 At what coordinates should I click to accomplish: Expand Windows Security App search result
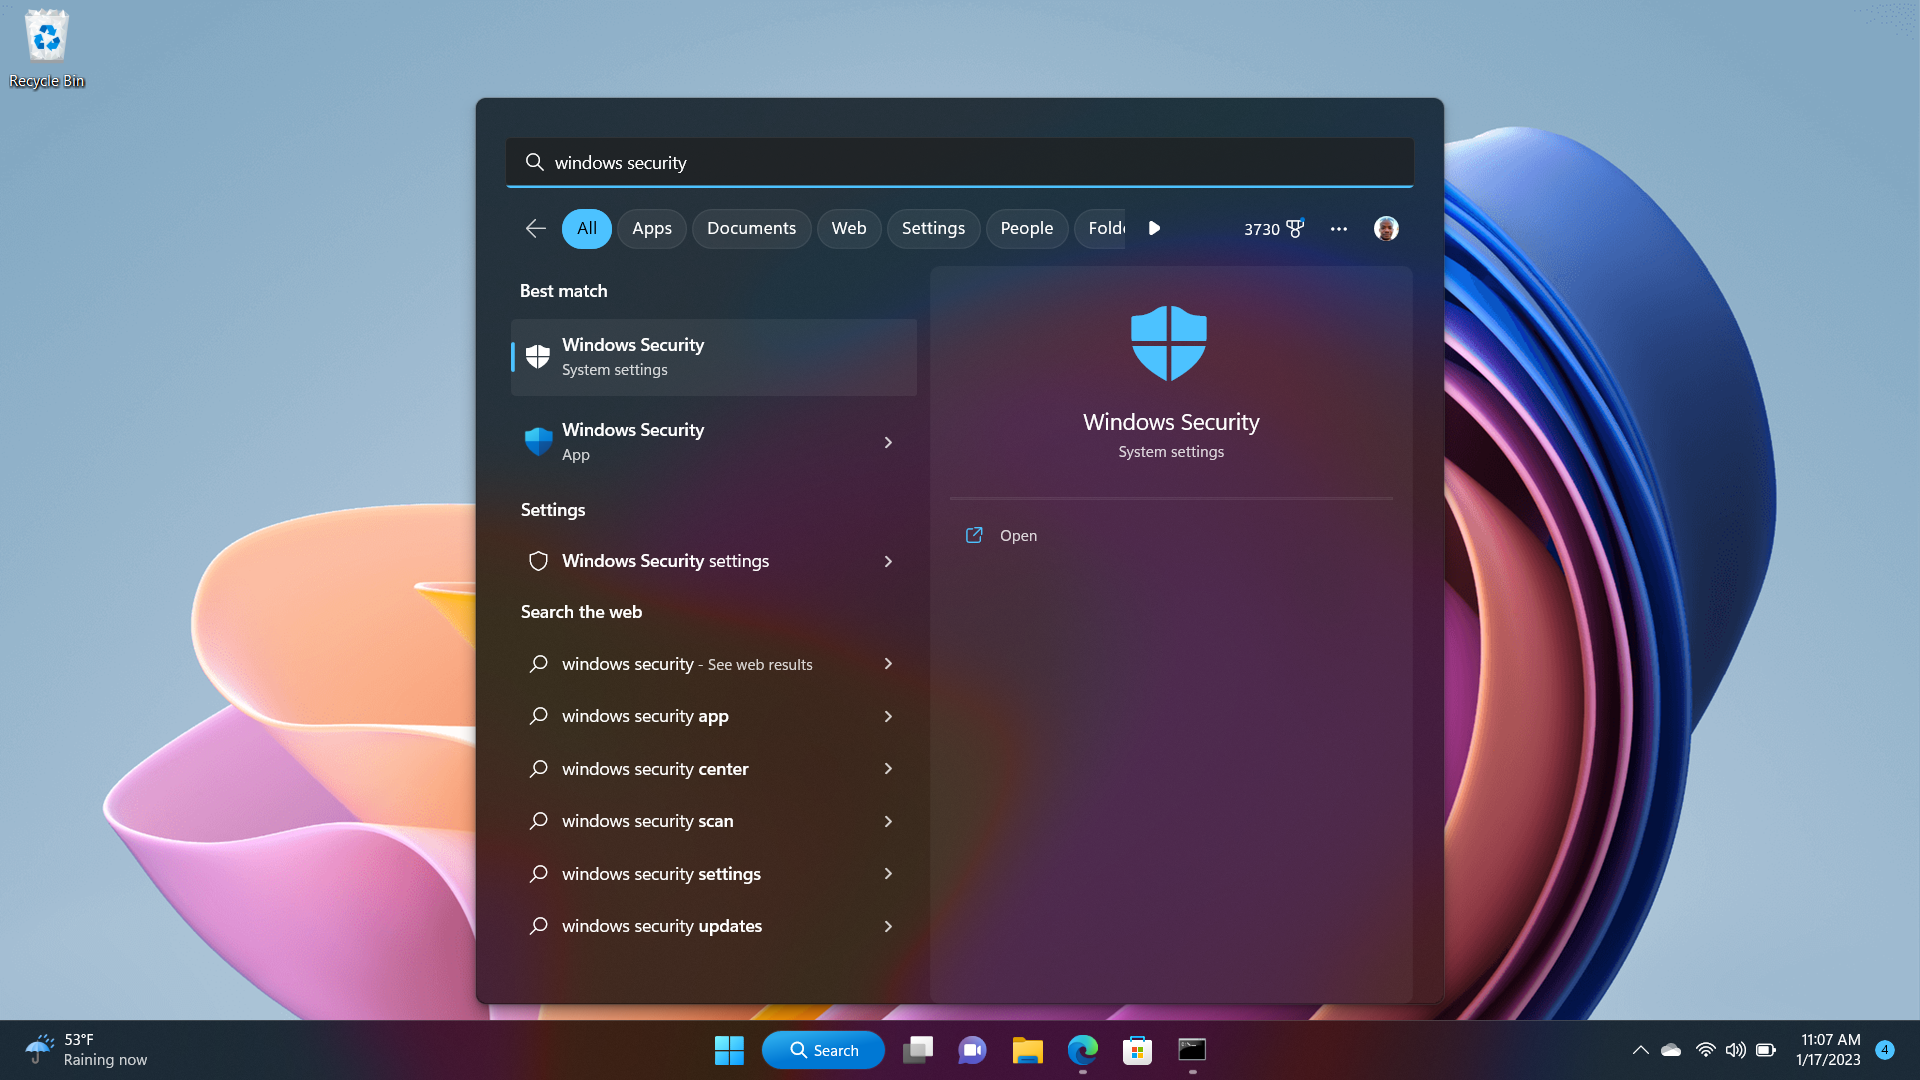890,440
